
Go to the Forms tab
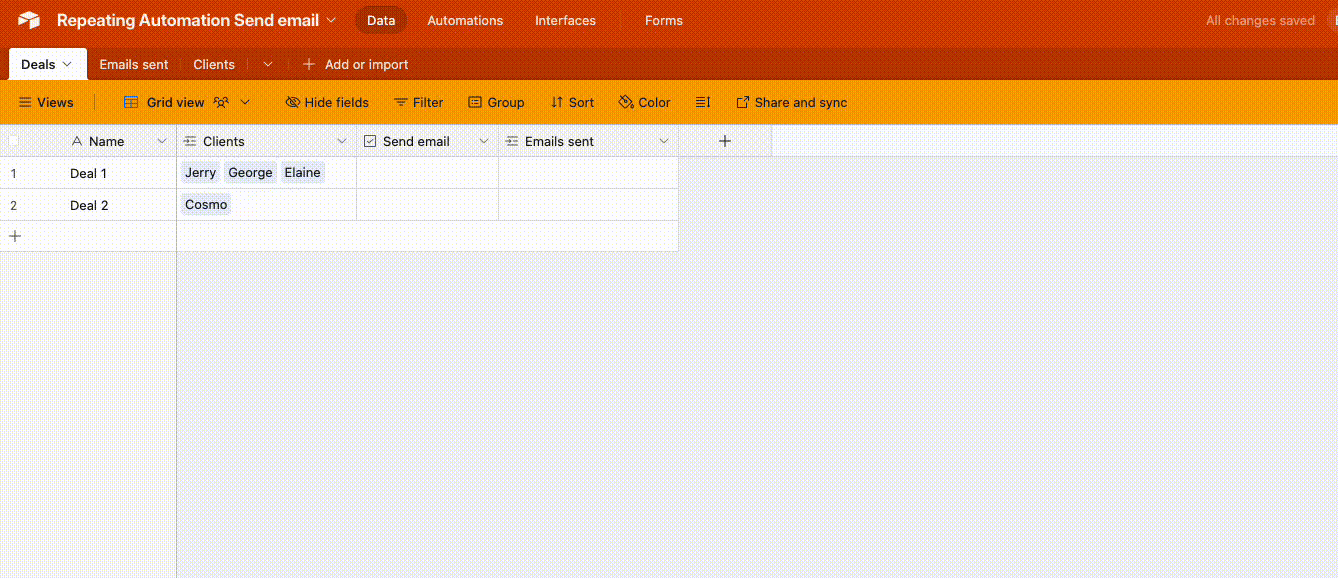pyautogui.click(x=664, y=20)
